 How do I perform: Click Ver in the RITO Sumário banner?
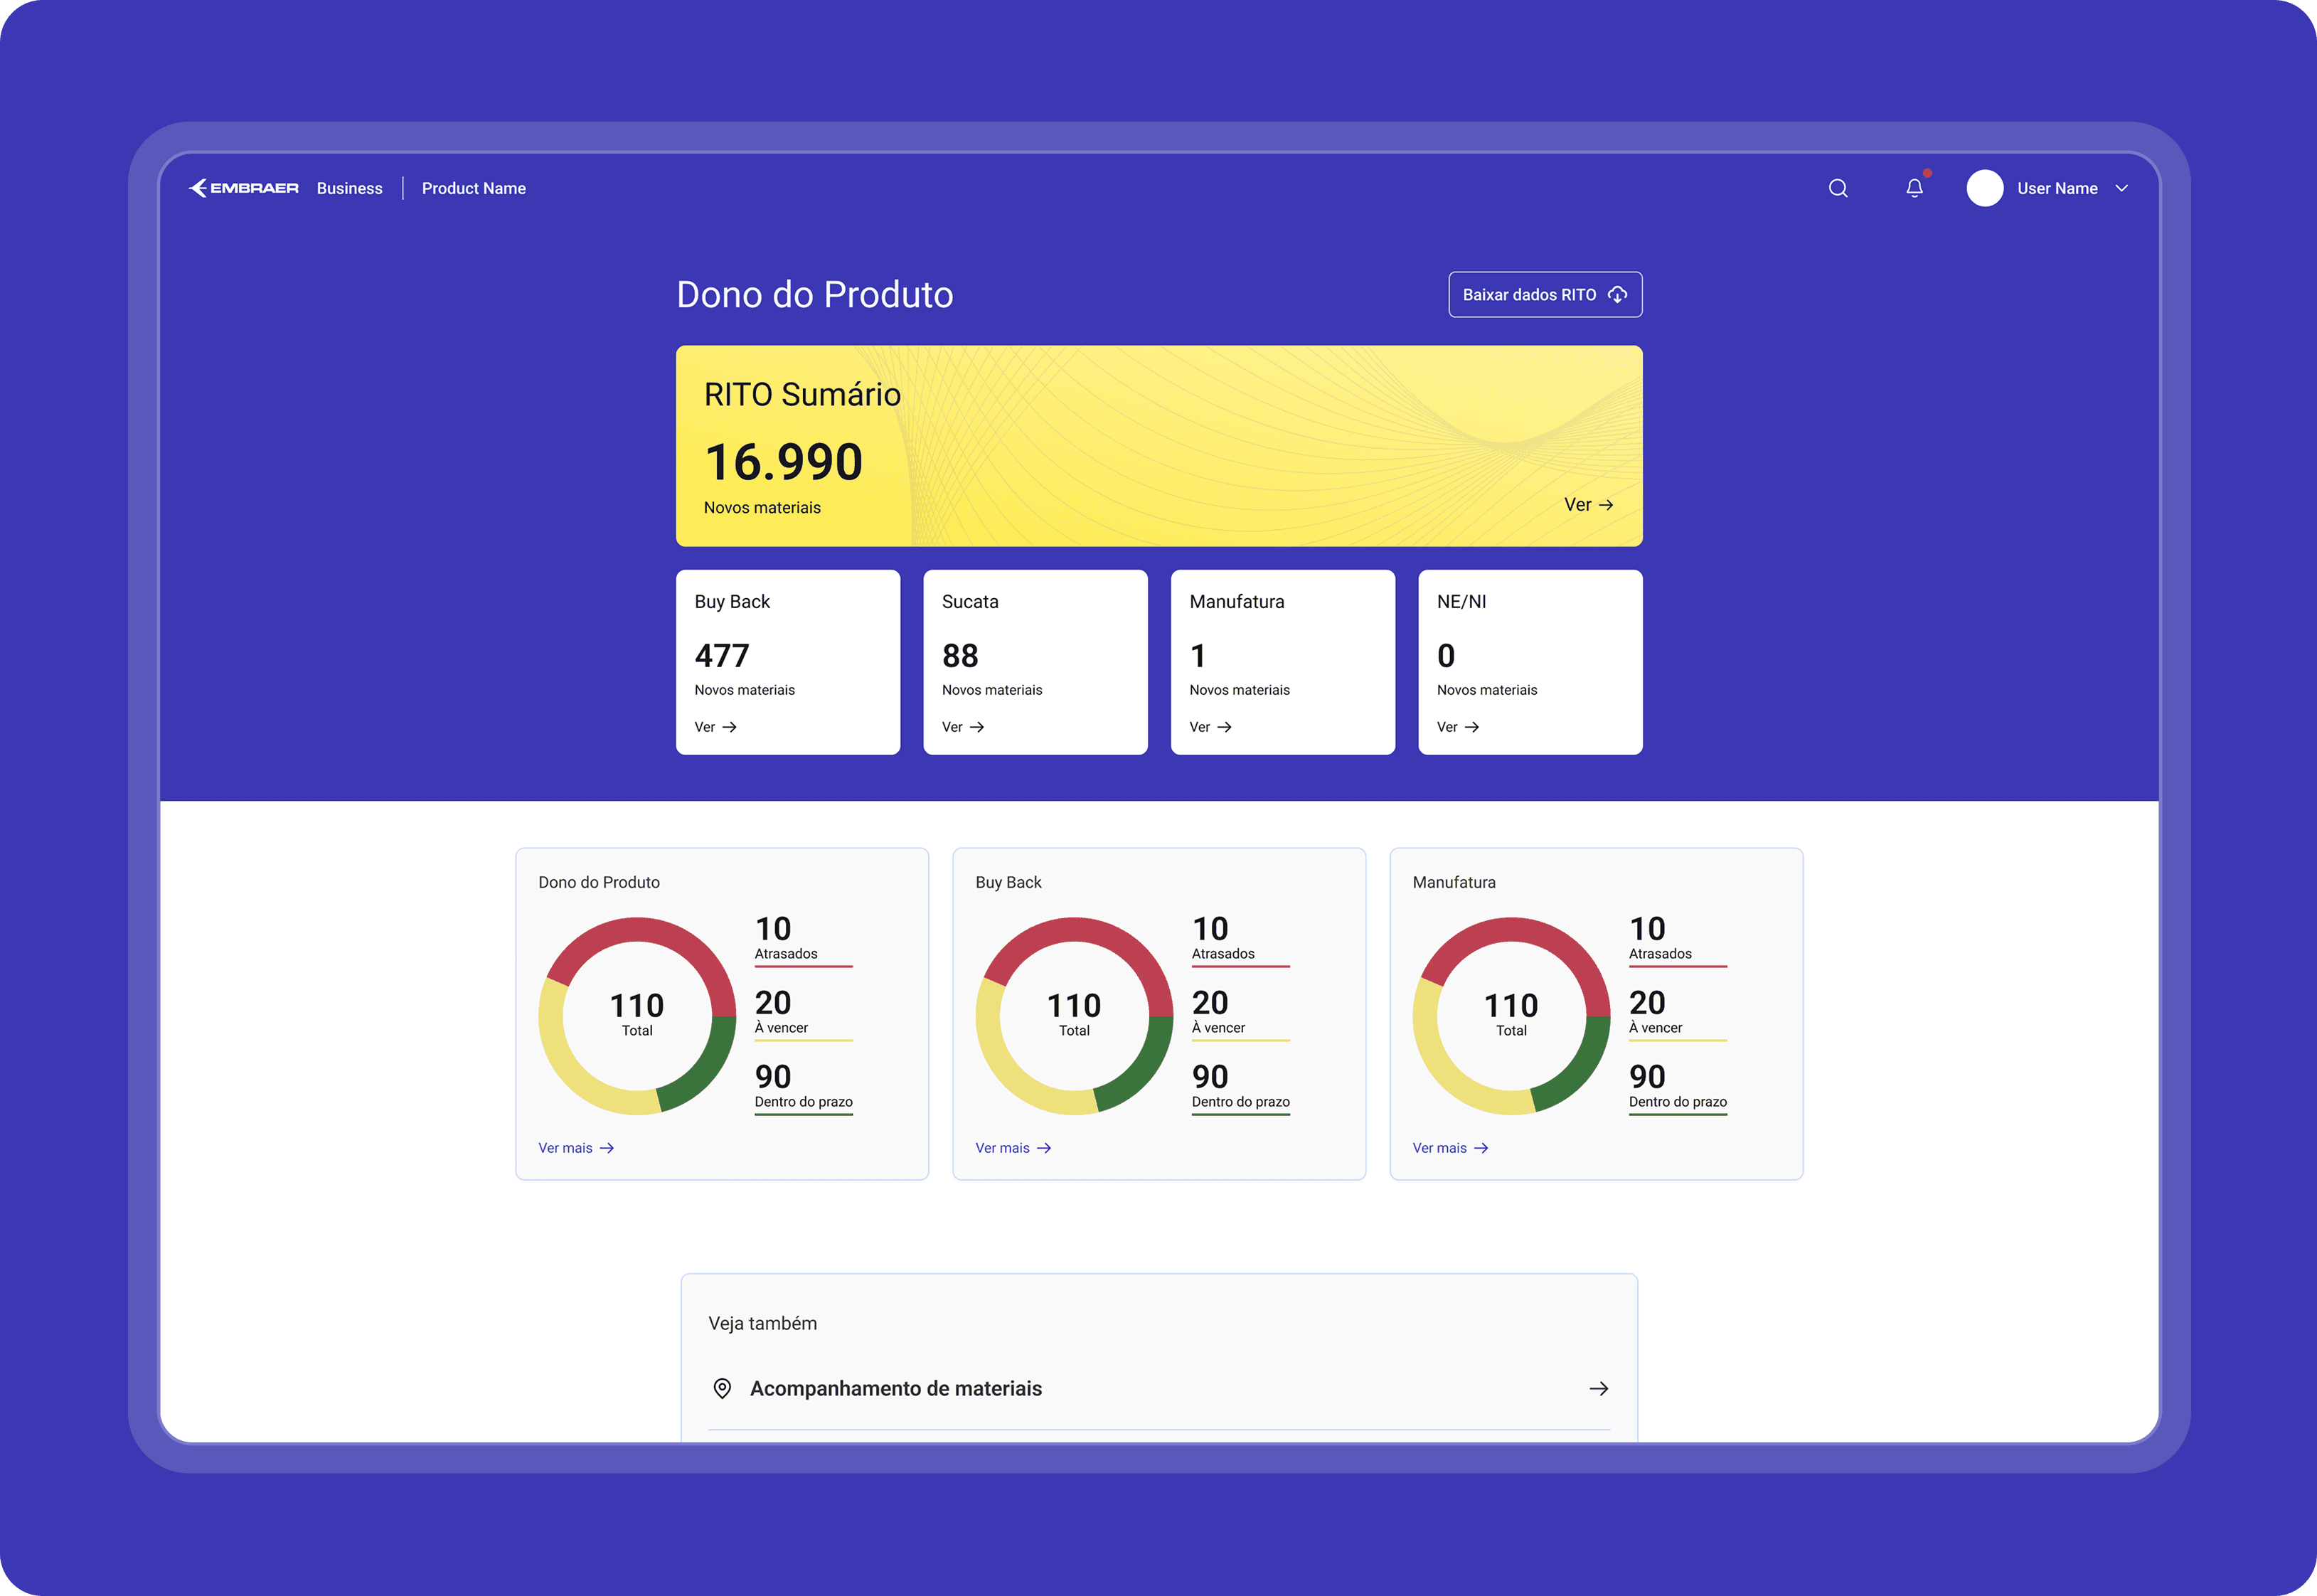tap(1588, 505)
